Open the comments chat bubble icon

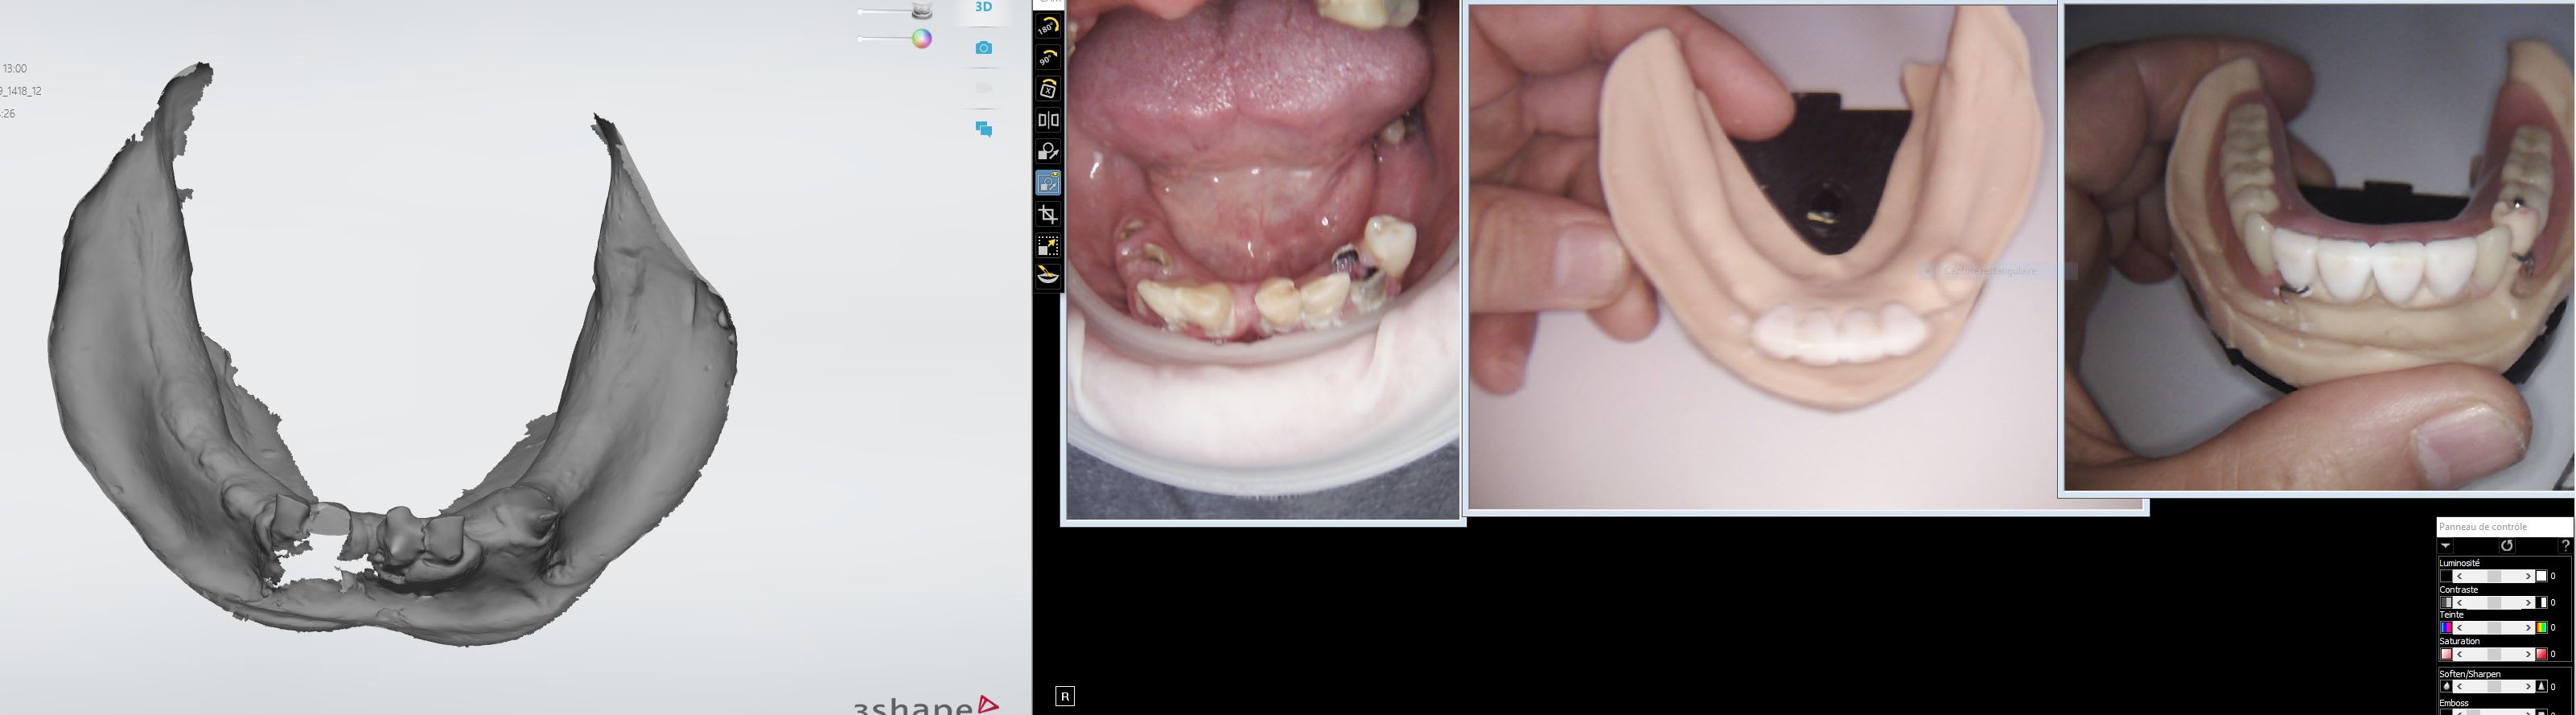click(983, 129)
